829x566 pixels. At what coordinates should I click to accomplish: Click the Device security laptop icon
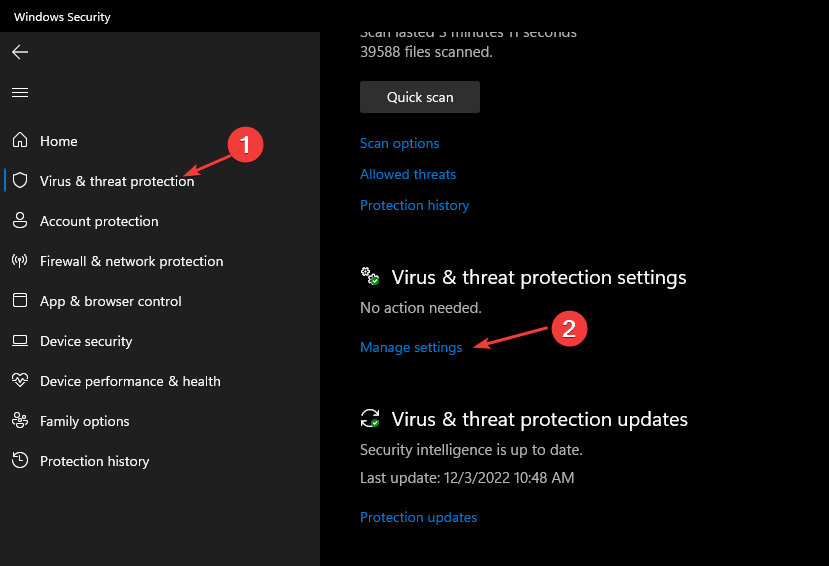[20, 341]
